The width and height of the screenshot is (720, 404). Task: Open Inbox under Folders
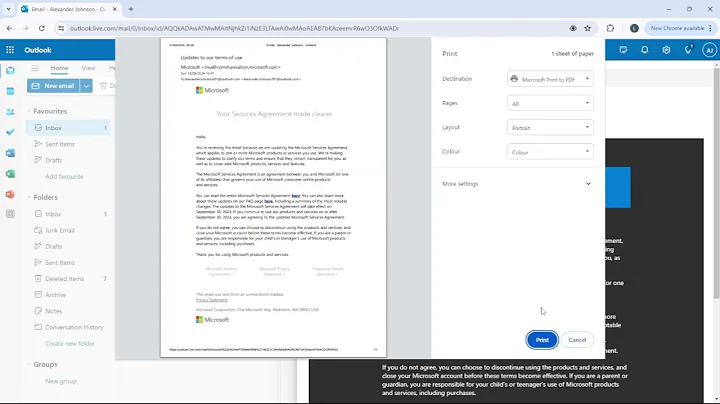[68, 214]
